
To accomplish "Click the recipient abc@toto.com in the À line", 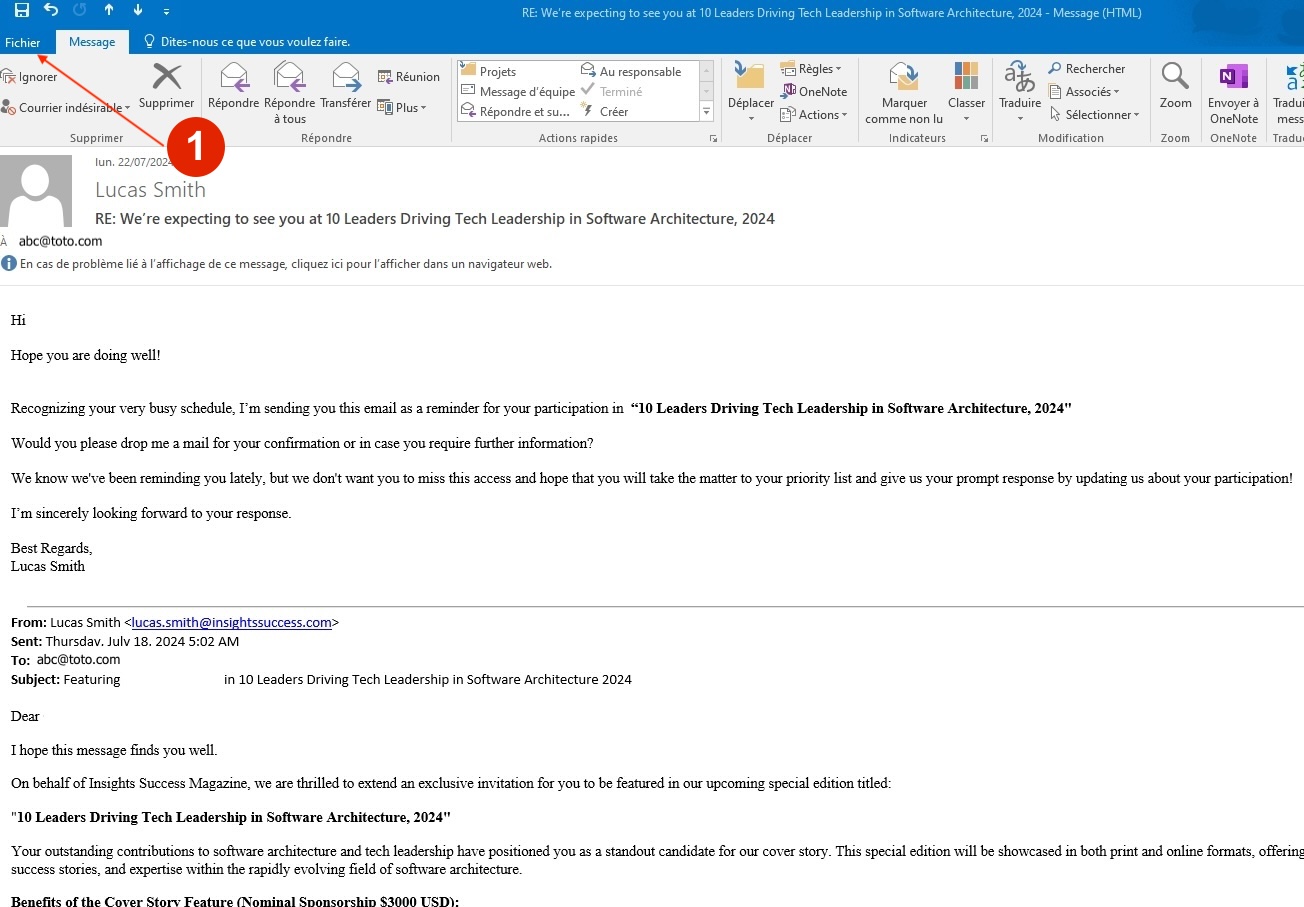I will 60,241.
